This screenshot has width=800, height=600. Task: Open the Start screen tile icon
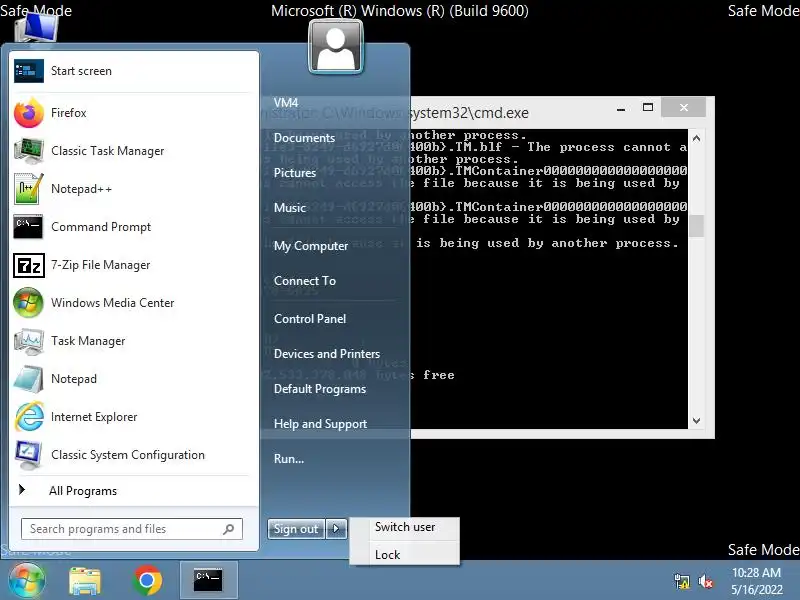point(29,71)
